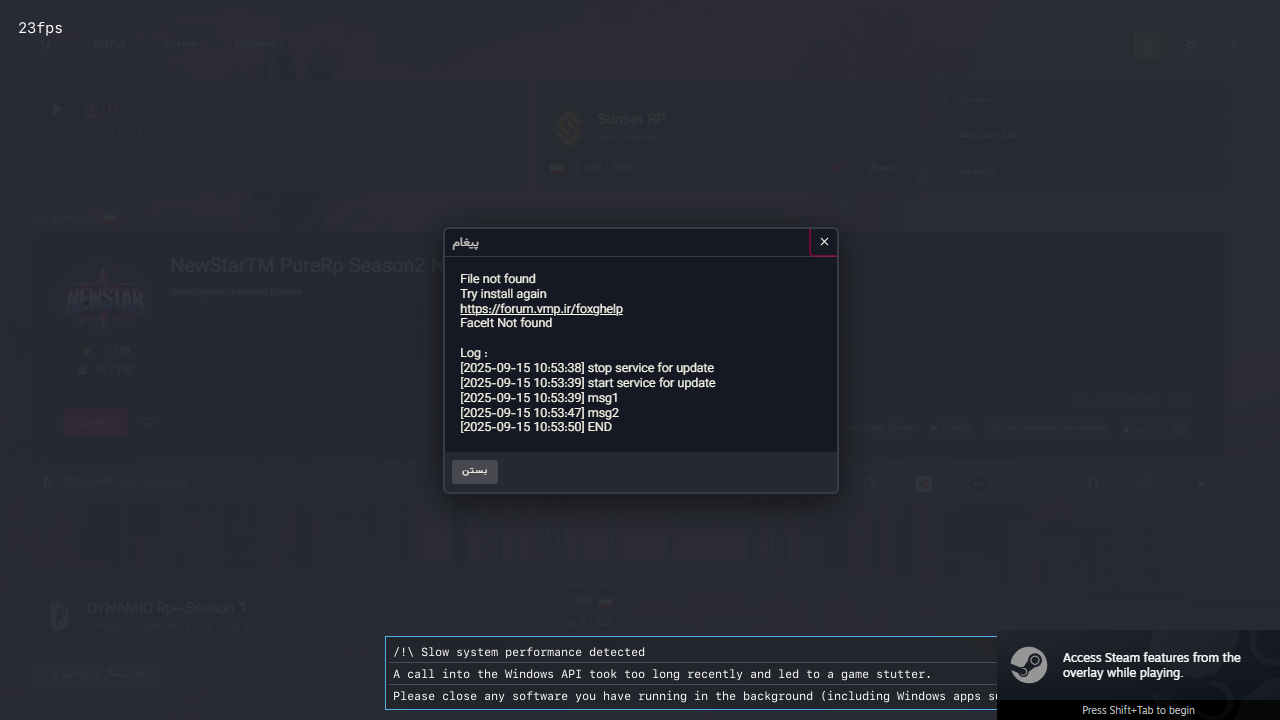
Task: Click the Sunset RP connect button
Action: [x=880, y=167]
